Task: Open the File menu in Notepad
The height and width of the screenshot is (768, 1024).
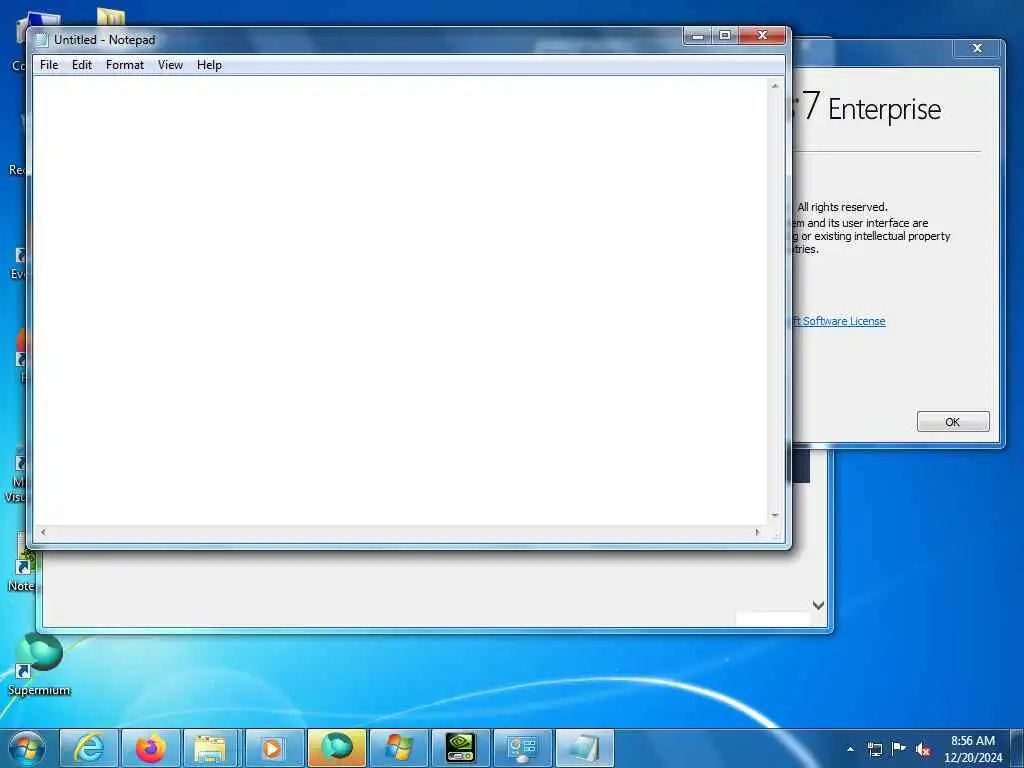Action: (49, 65)
